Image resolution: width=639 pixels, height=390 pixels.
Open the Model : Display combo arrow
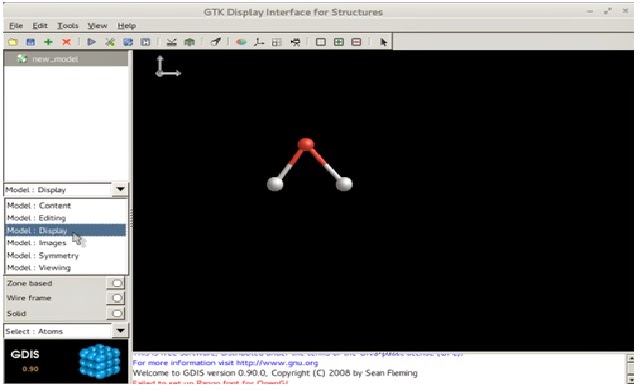pyautogui.click(x=120, y=189)
